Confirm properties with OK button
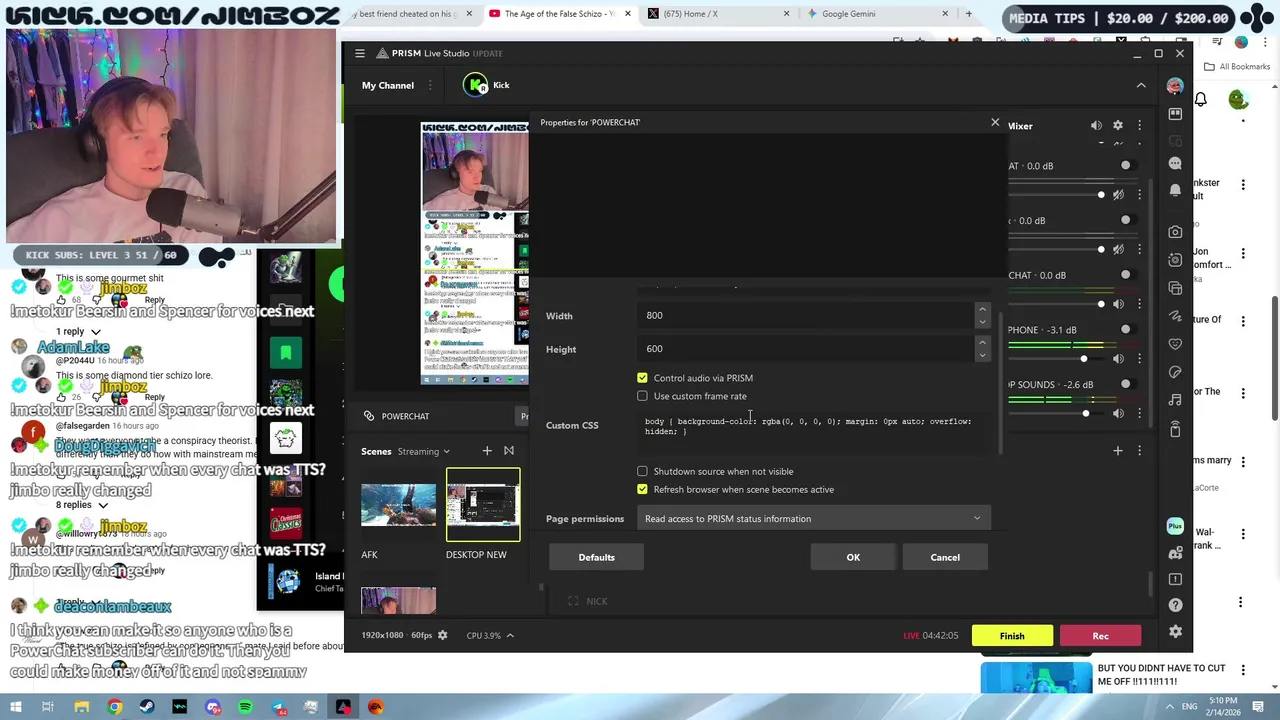Screen dimensions: 1280x720 tap(853, 557)
